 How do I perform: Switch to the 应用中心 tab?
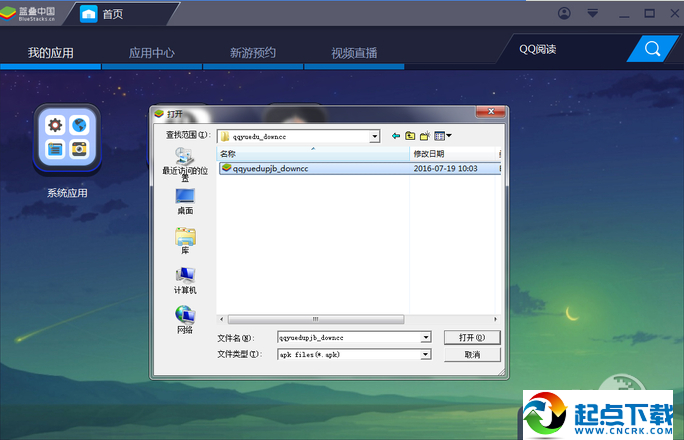click(152, 53)
